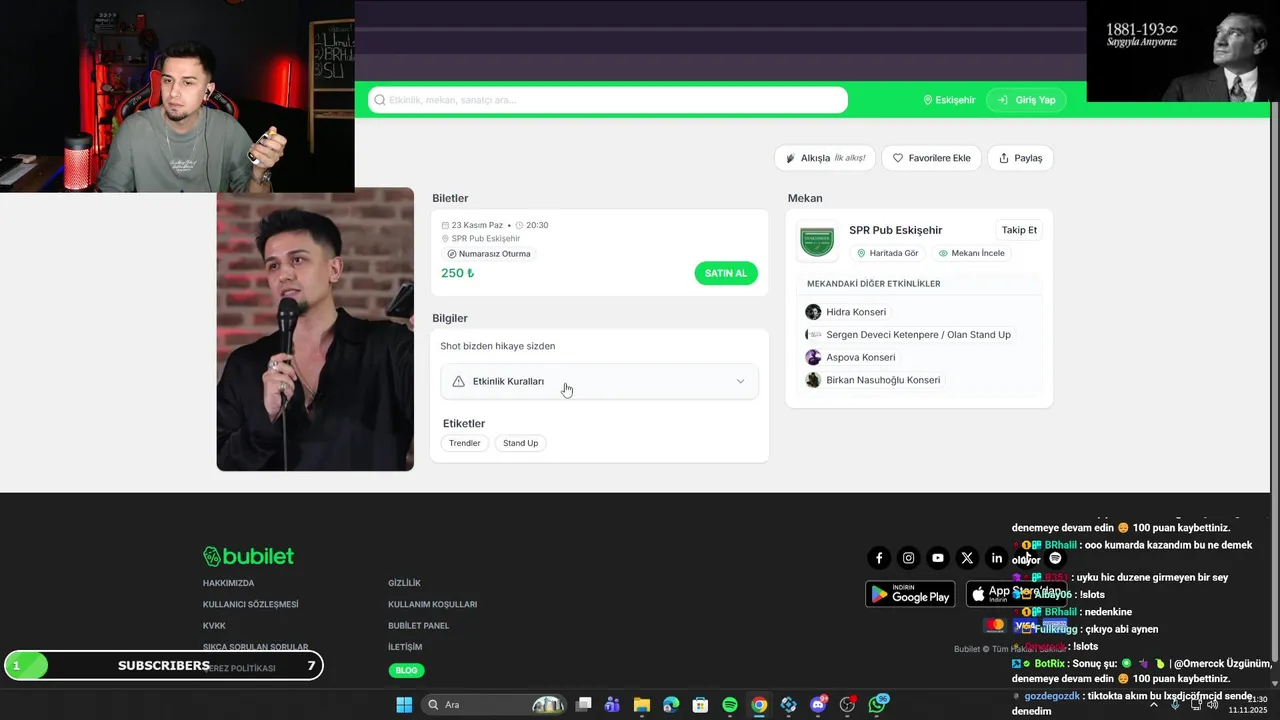Buy ticket with the SATIN AL button
Image resolution: width=1280 pixels, height=720 pixels.
[726, 273]
